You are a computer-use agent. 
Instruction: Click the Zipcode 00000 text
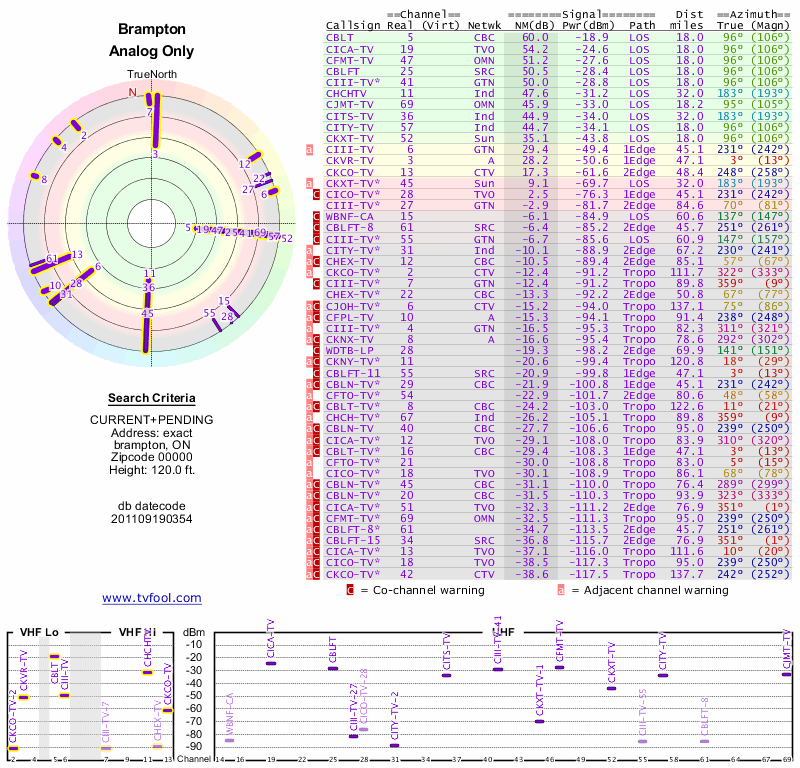click(x=152, y=457)
